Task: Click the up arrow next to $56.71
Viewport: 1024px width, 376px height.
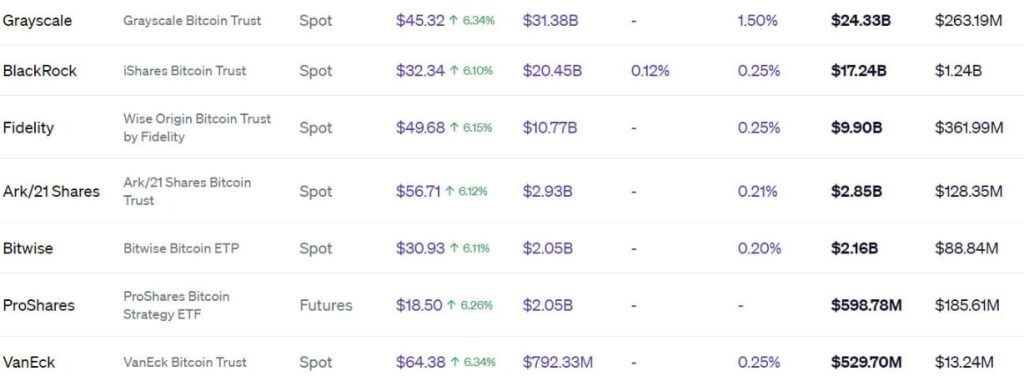Action: pyautogui.click(x=449, y=191)
